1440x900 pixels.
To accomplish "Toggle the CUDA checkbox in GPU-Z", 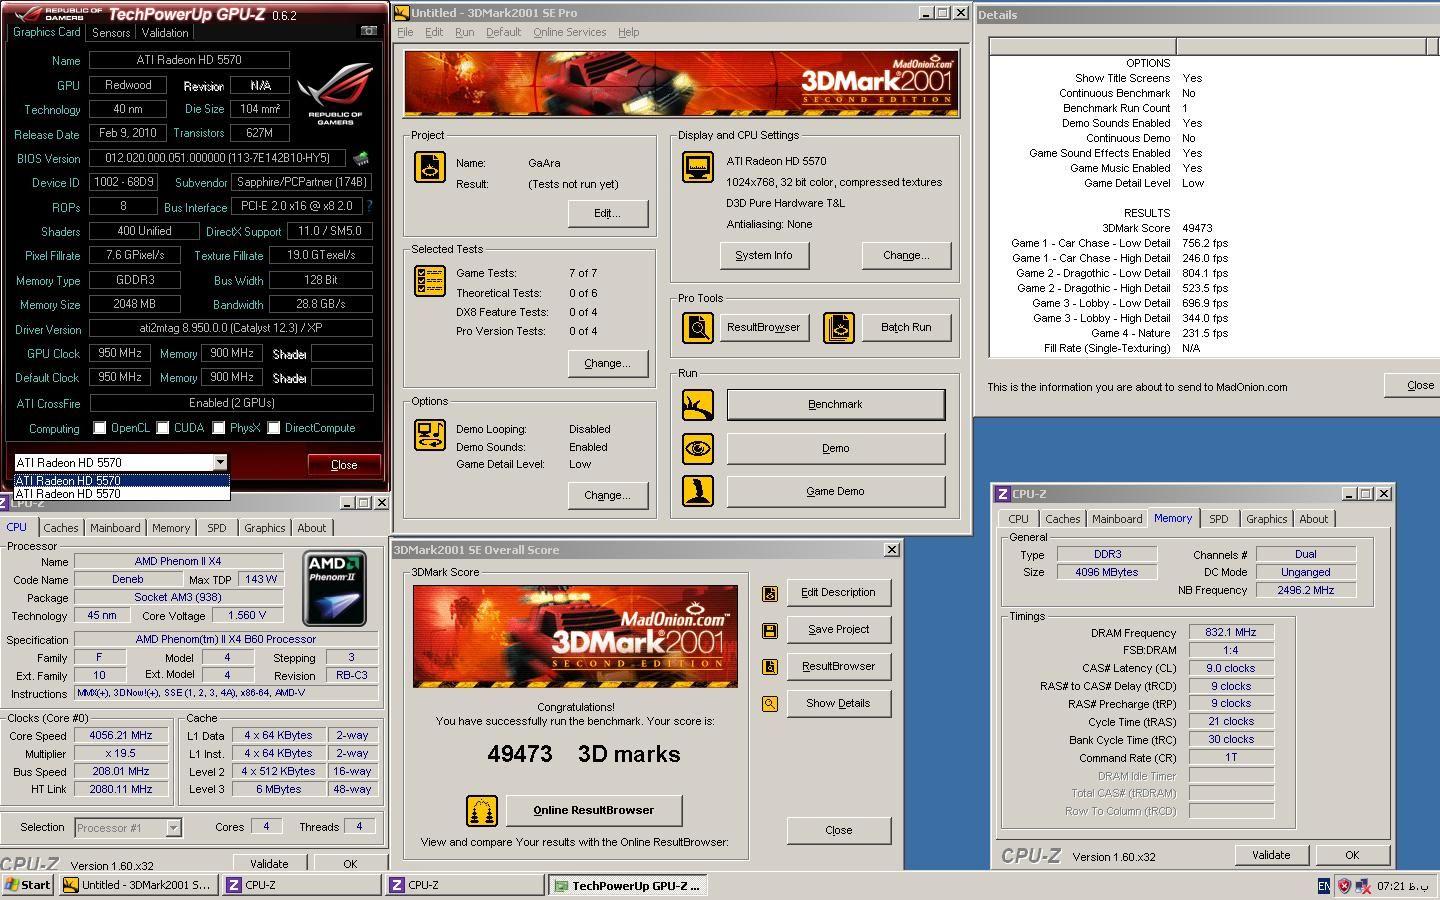I will (163, 428).
